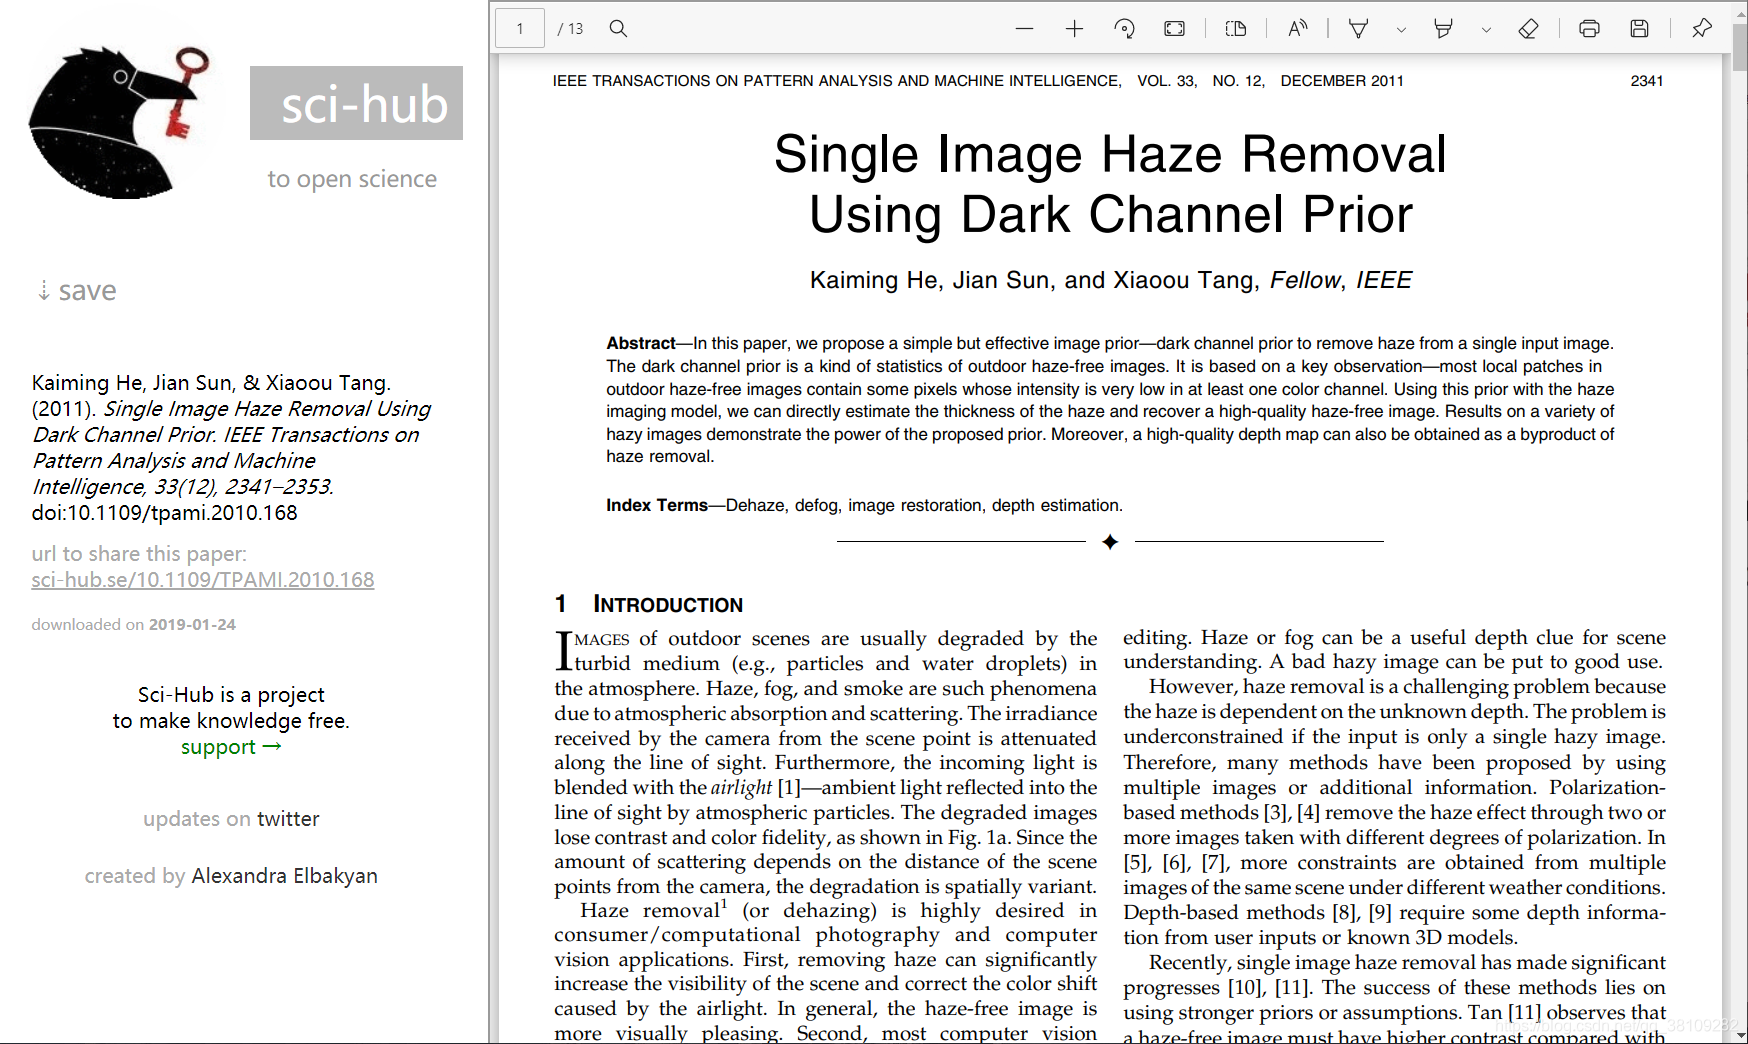Select the Highlight tool

pyautogui.click(x=1443, y=29)
